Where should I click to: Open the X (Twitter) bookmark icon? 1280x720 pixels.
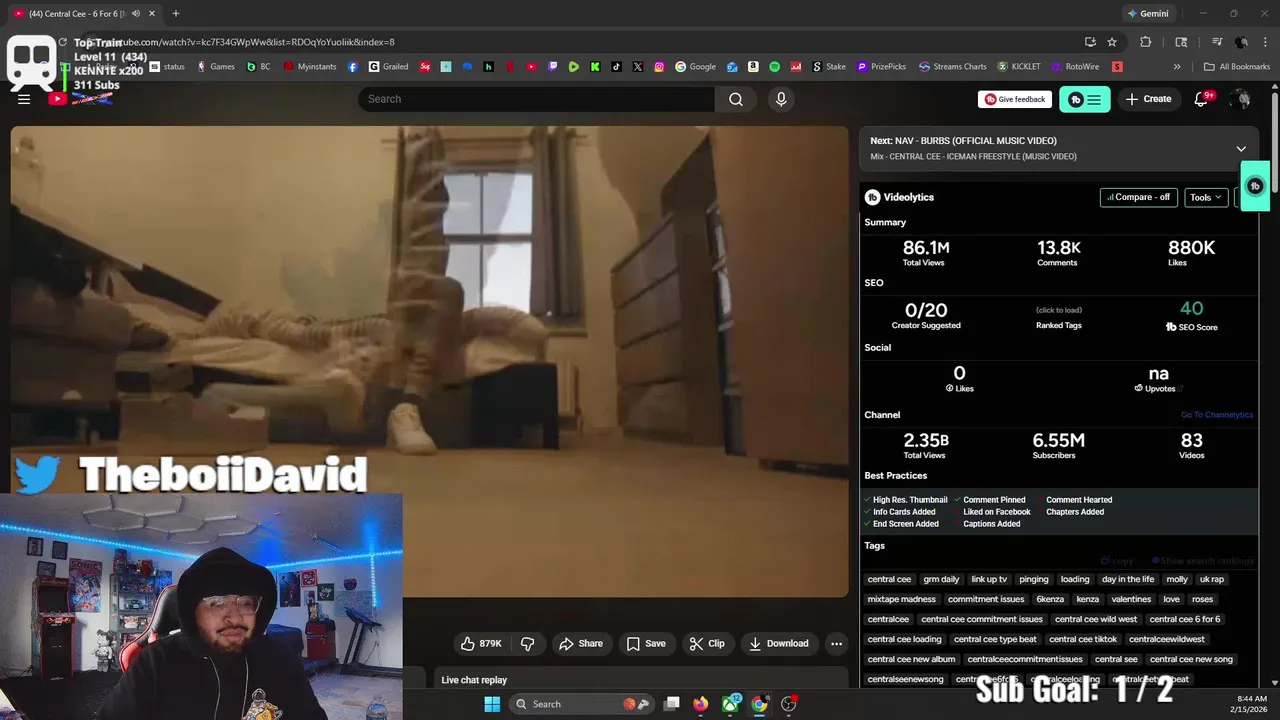(638, 67)
